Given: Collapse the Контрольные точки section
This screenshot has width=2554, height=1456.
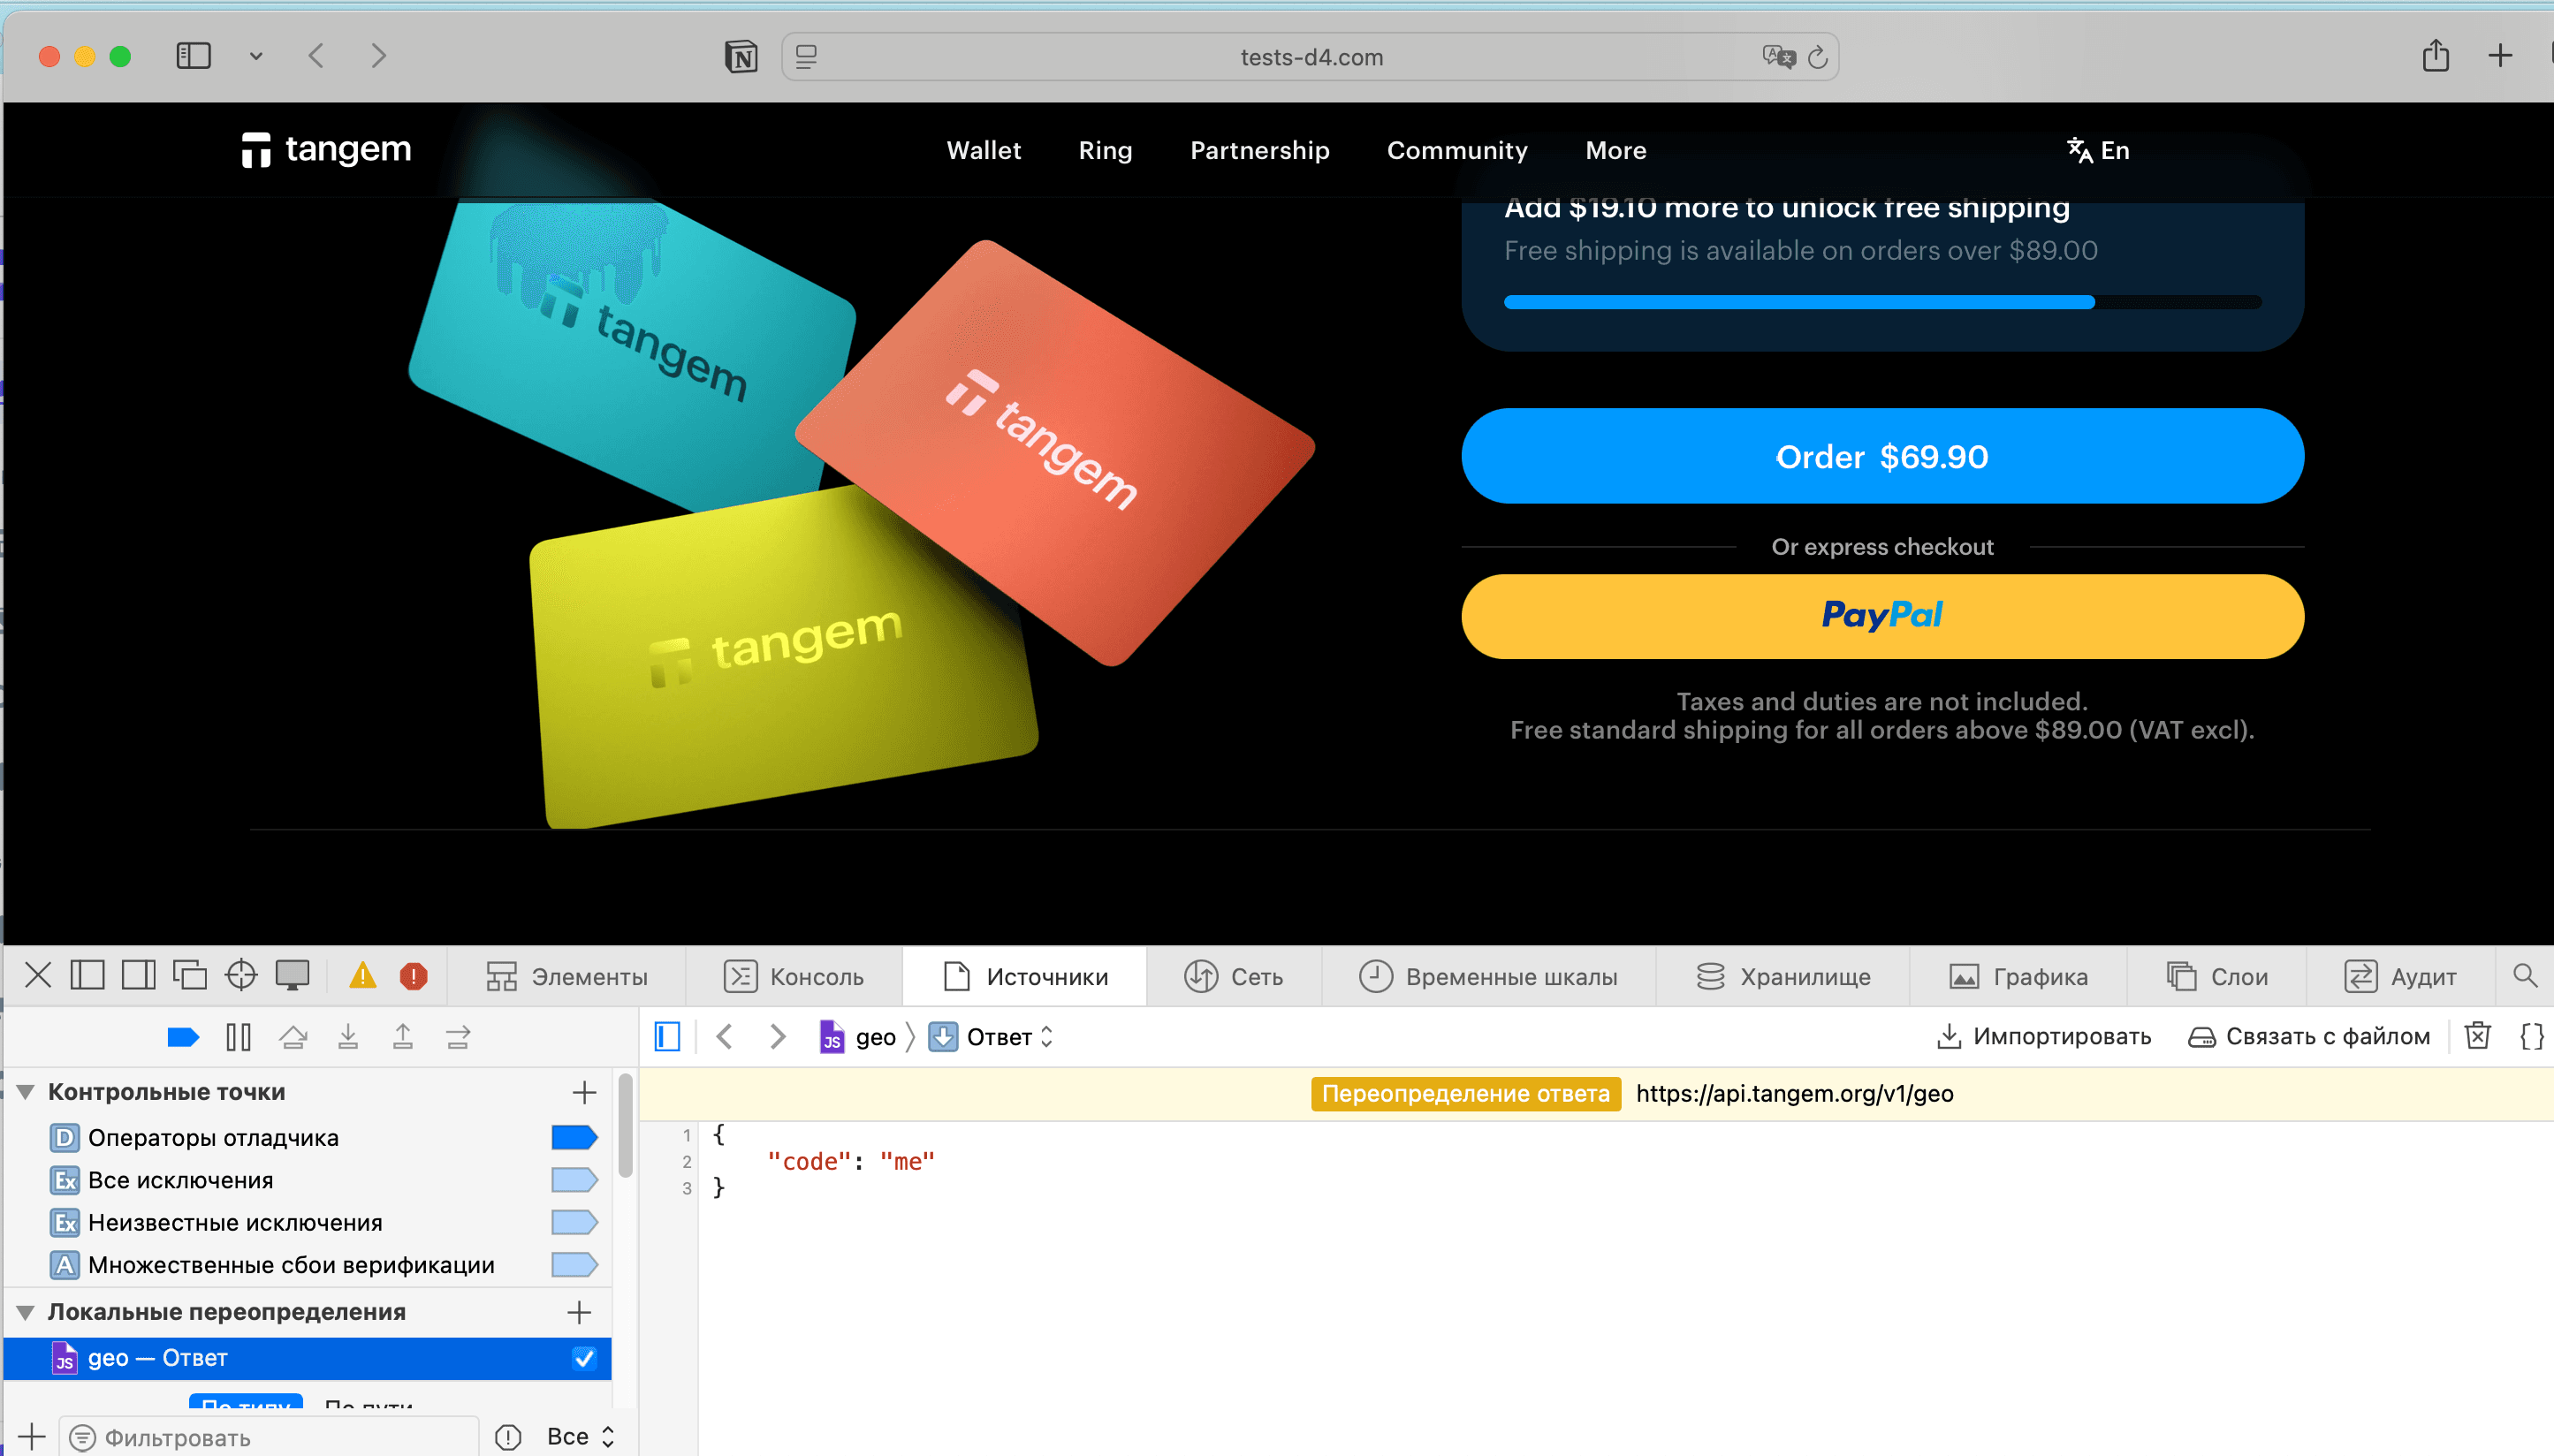Looking at the screenshot, I should [26, 1092].
